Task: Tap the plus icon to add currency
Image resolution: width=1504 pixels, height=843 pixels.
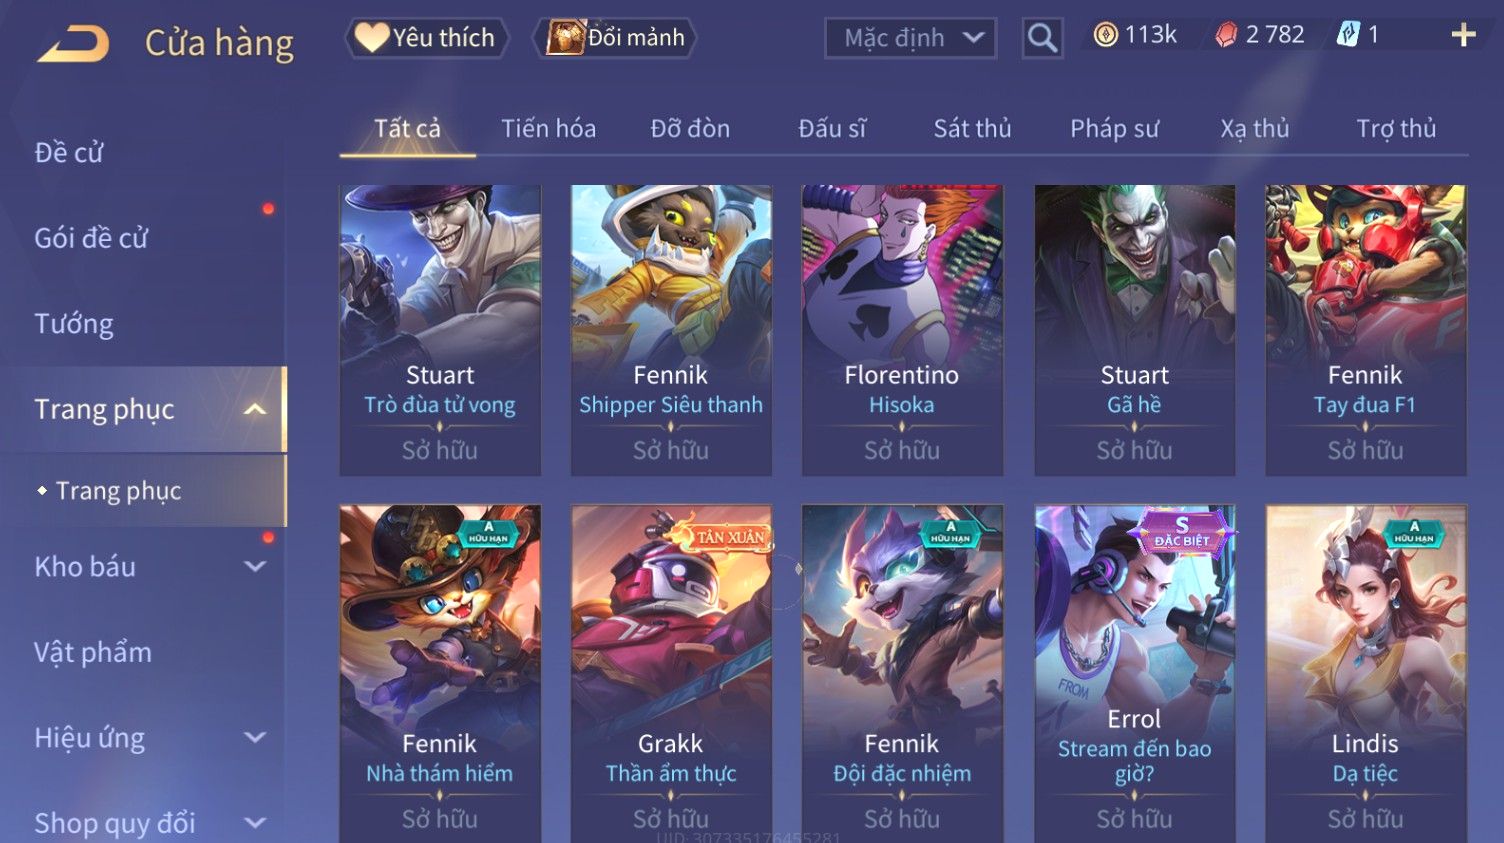Action: tap(1463, 35)
